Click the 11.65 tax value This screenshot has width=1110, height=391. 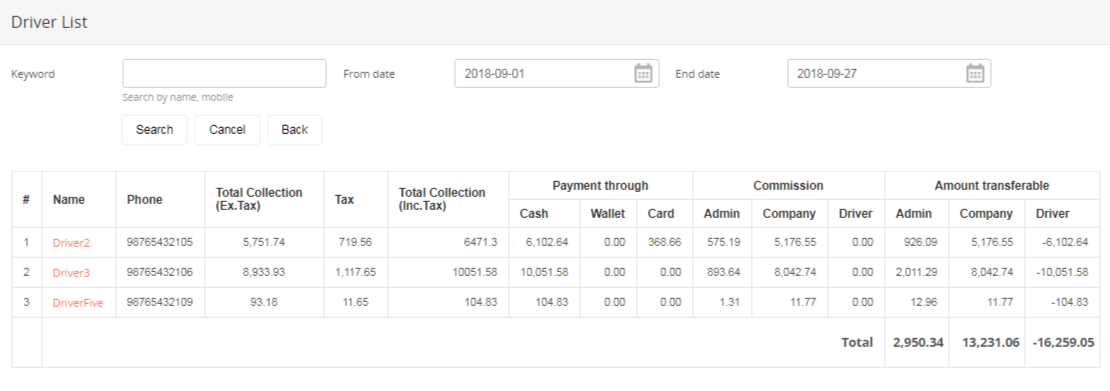356,302
